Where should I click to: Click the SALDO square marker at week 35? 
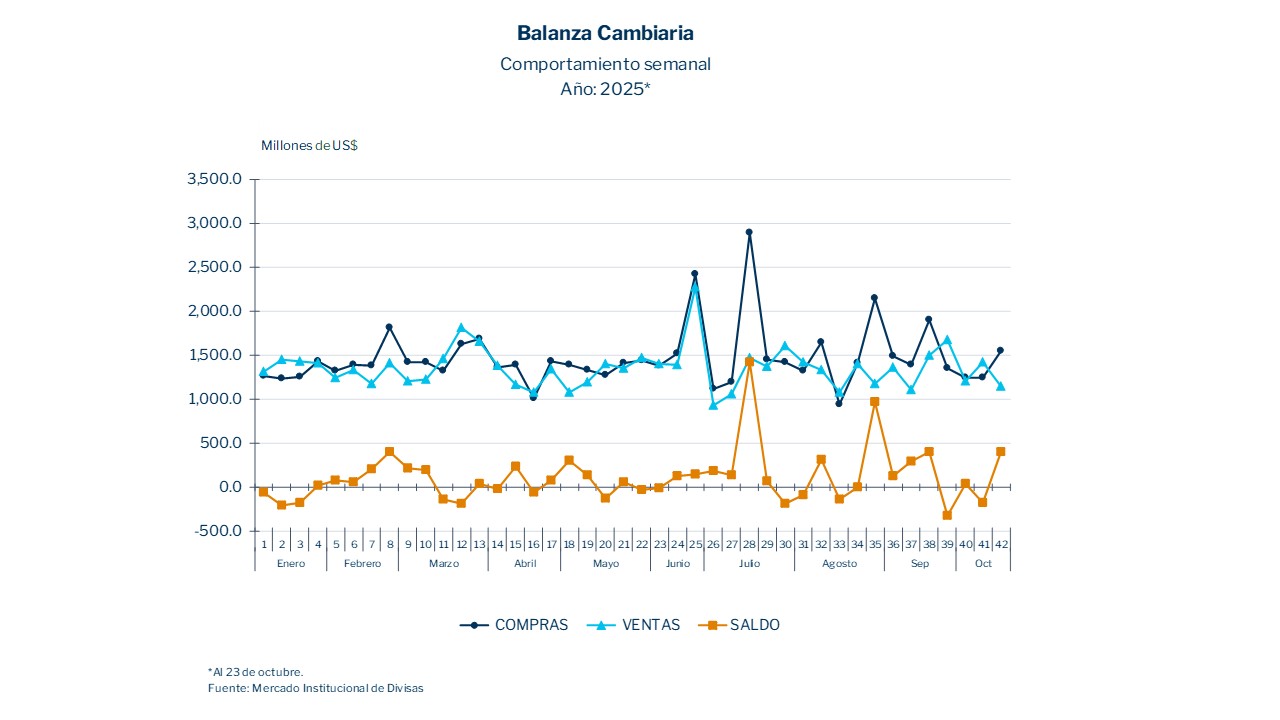[x=874, y=401]
